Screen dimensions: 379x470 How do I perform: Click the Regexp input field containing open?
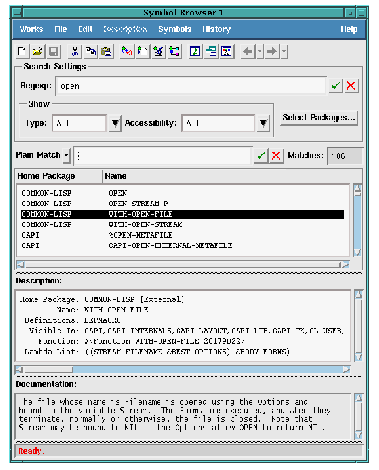(191, 86)
